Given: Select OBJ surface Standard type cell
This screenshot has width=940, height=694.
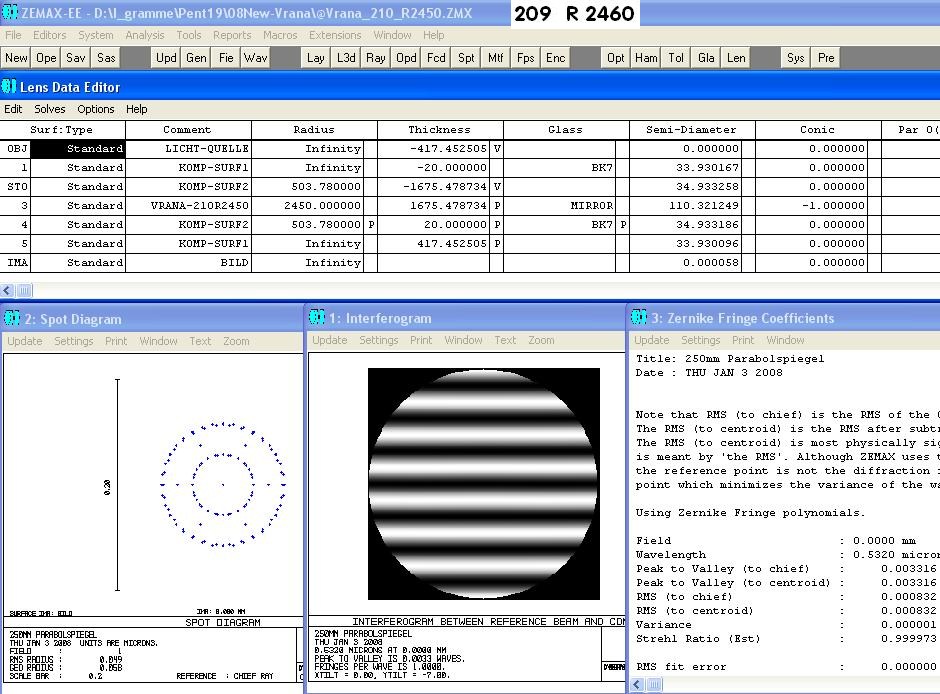Looking at the screenshot, I should click(78, 149).
